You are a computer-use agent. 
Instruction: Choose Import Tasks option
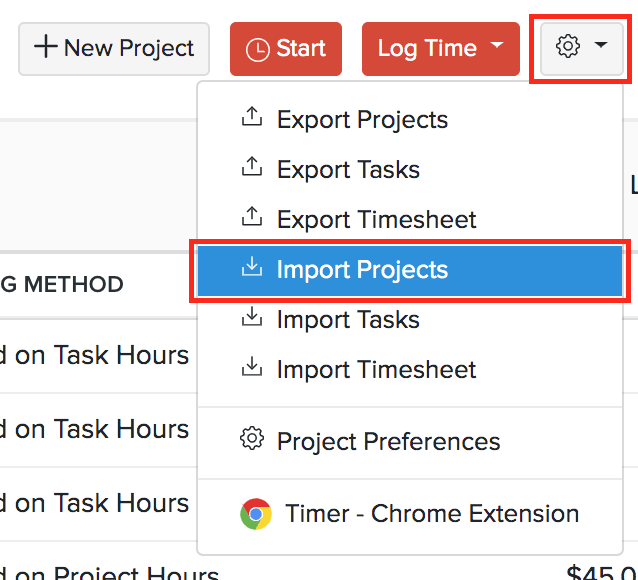tap(348, 320)
